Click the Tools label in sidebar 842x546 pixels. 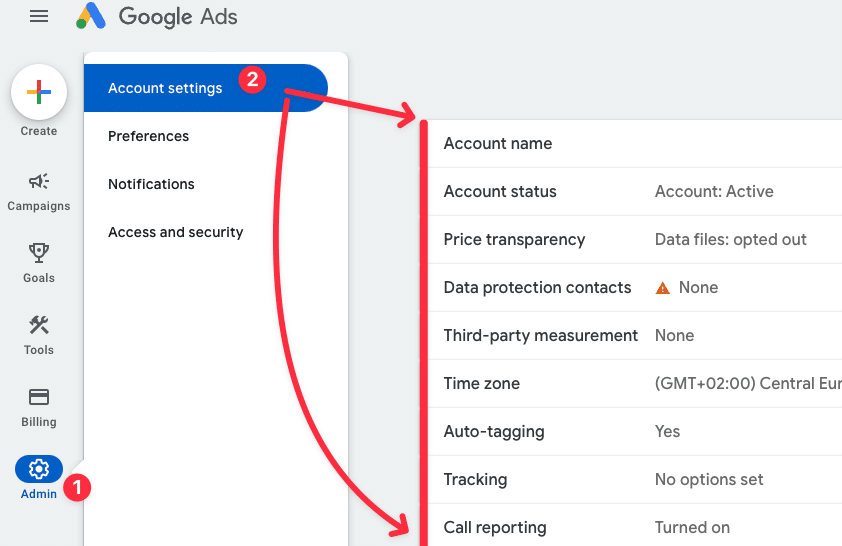(x=39, y=350)
